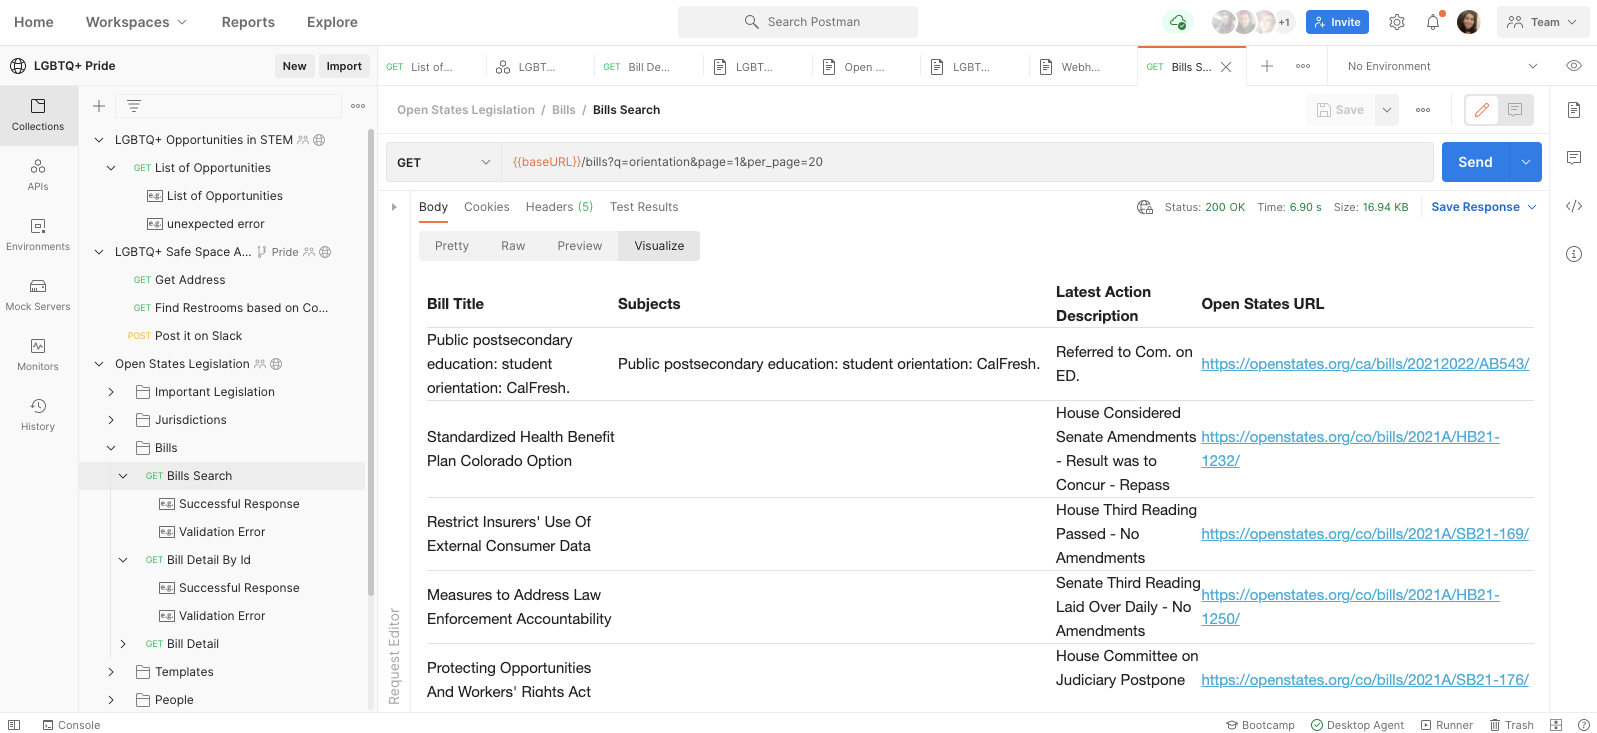Image resolution: width=1597 pixels, height=733 pixels.
Task: Open the documentation icon in right sidebar
Action: click(x=1574, y=110)
